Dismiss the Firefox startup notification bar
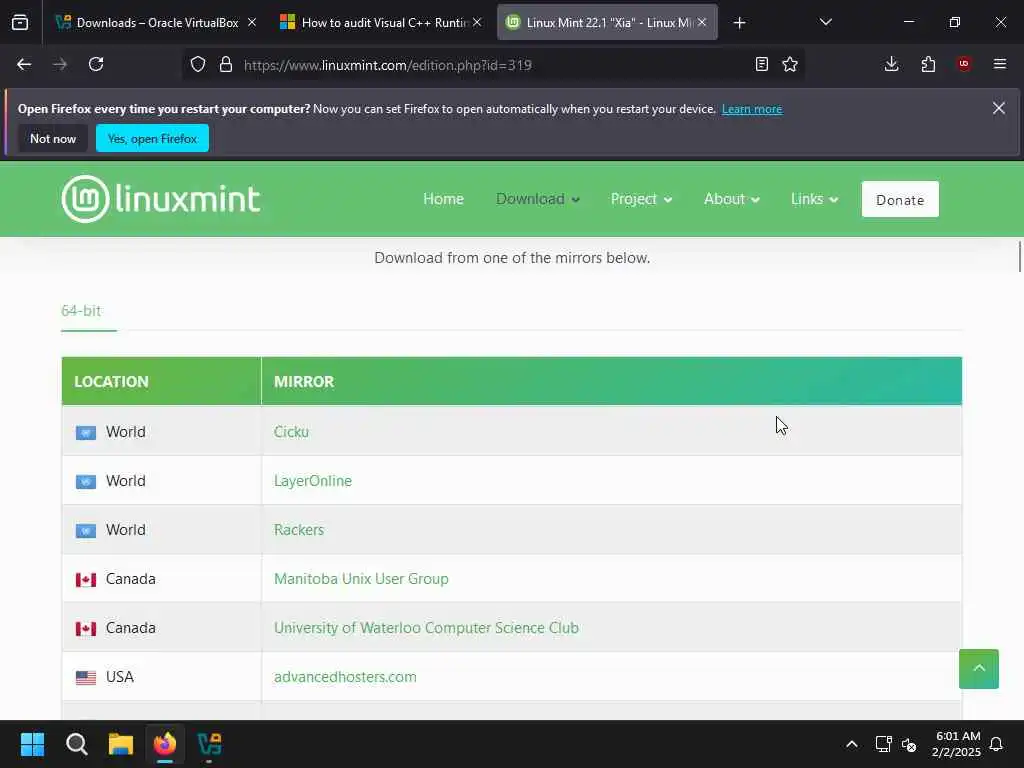Image resolution: width=1024 pixels, height=768 pixels. 999,108
